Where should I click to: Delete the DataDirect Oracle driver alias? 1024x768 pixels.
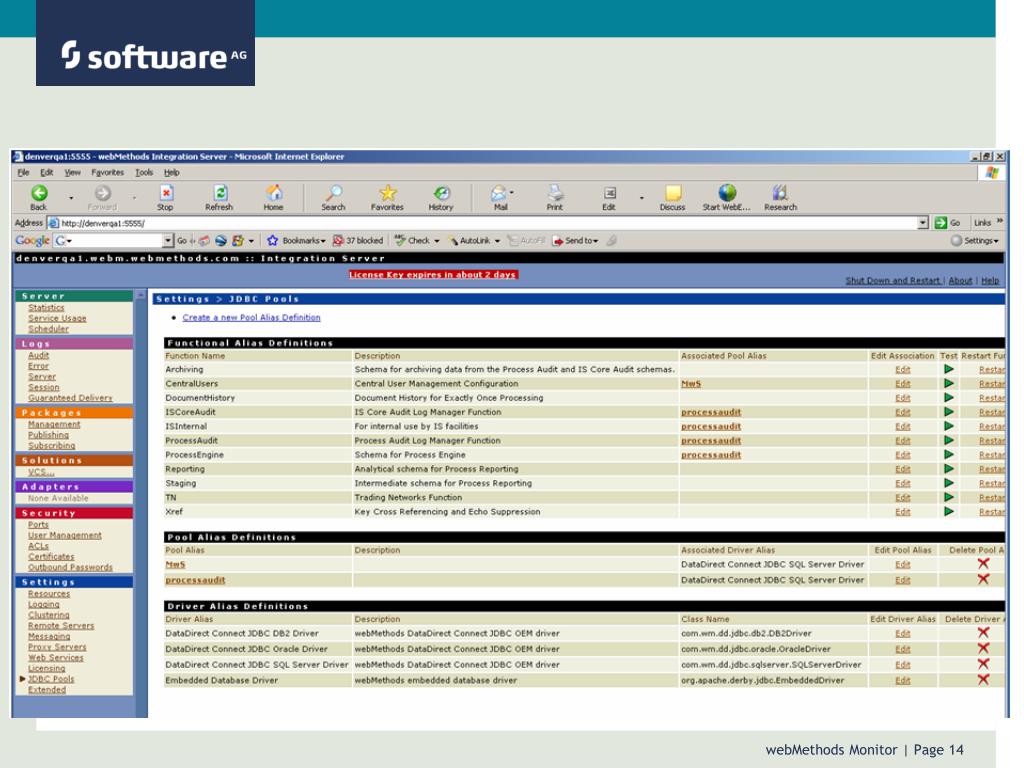click(983, 648)
